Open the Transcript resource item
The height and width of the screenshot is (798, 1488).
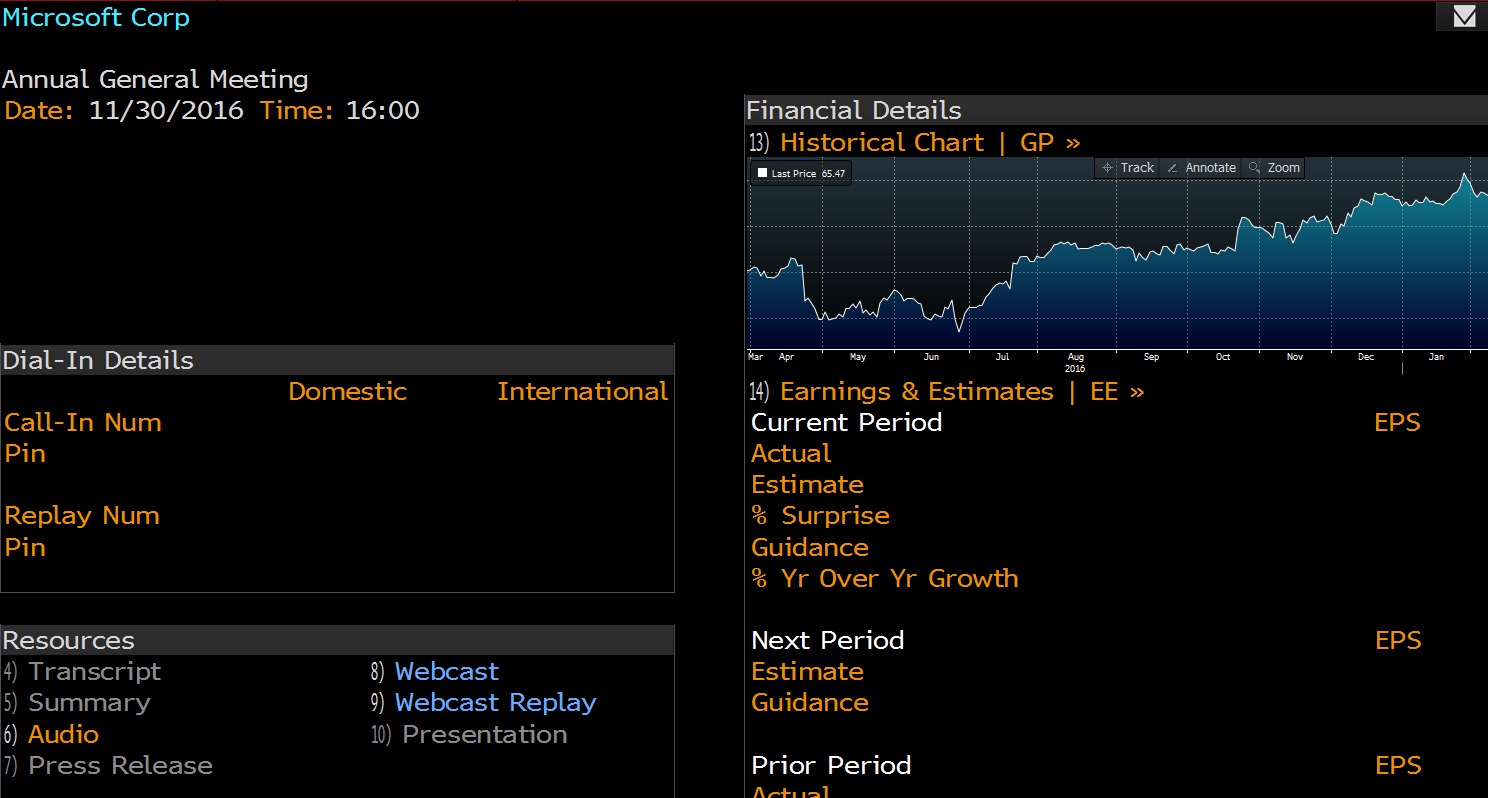94,671
